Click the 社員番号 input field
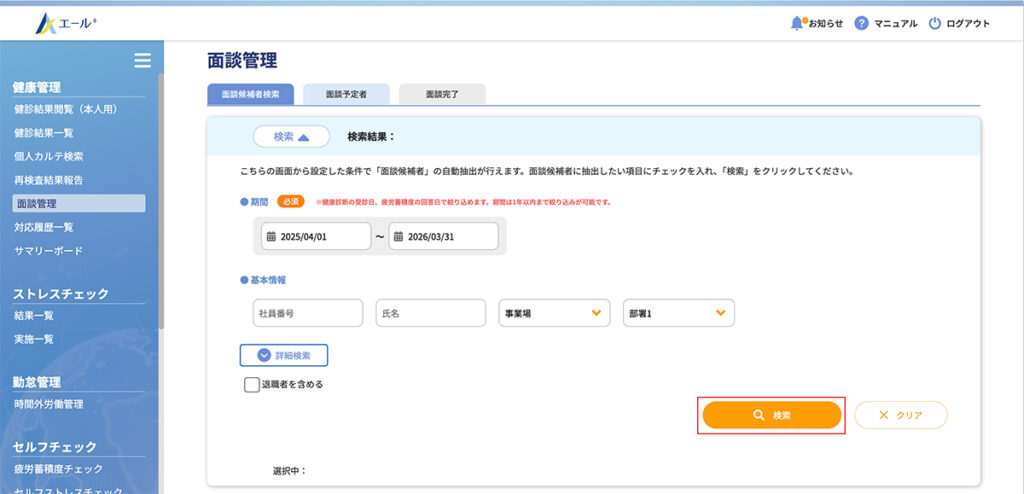The image size is (1024, 494). pyautogui.click(x=307, y=313)
